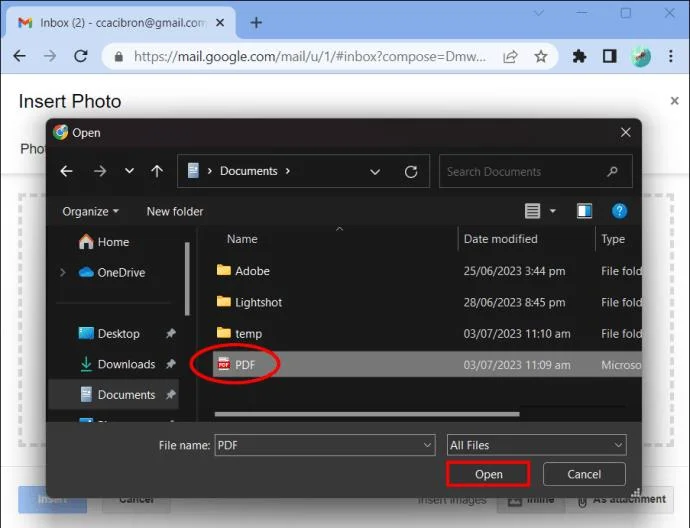Open the address path history dropdown

375,172
